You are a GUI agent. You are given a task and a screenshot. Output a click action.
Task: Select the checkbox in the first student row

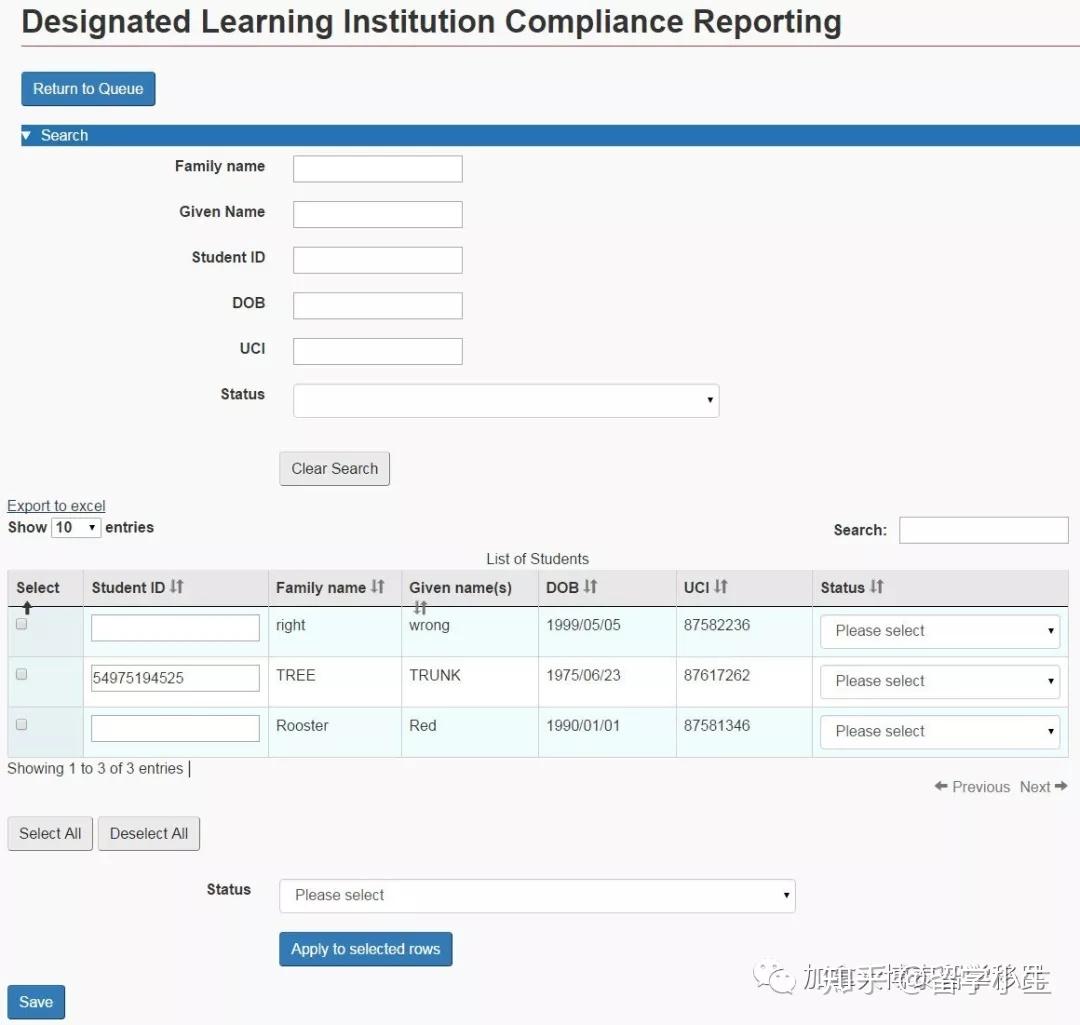(21, 624)
